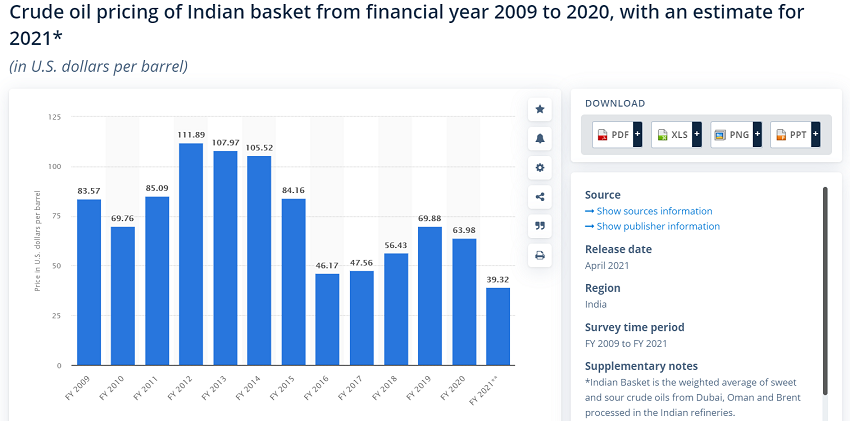Viewport: 850px width, 421px height.
Task: Download the chart as PDF
Action: [612, 135]
